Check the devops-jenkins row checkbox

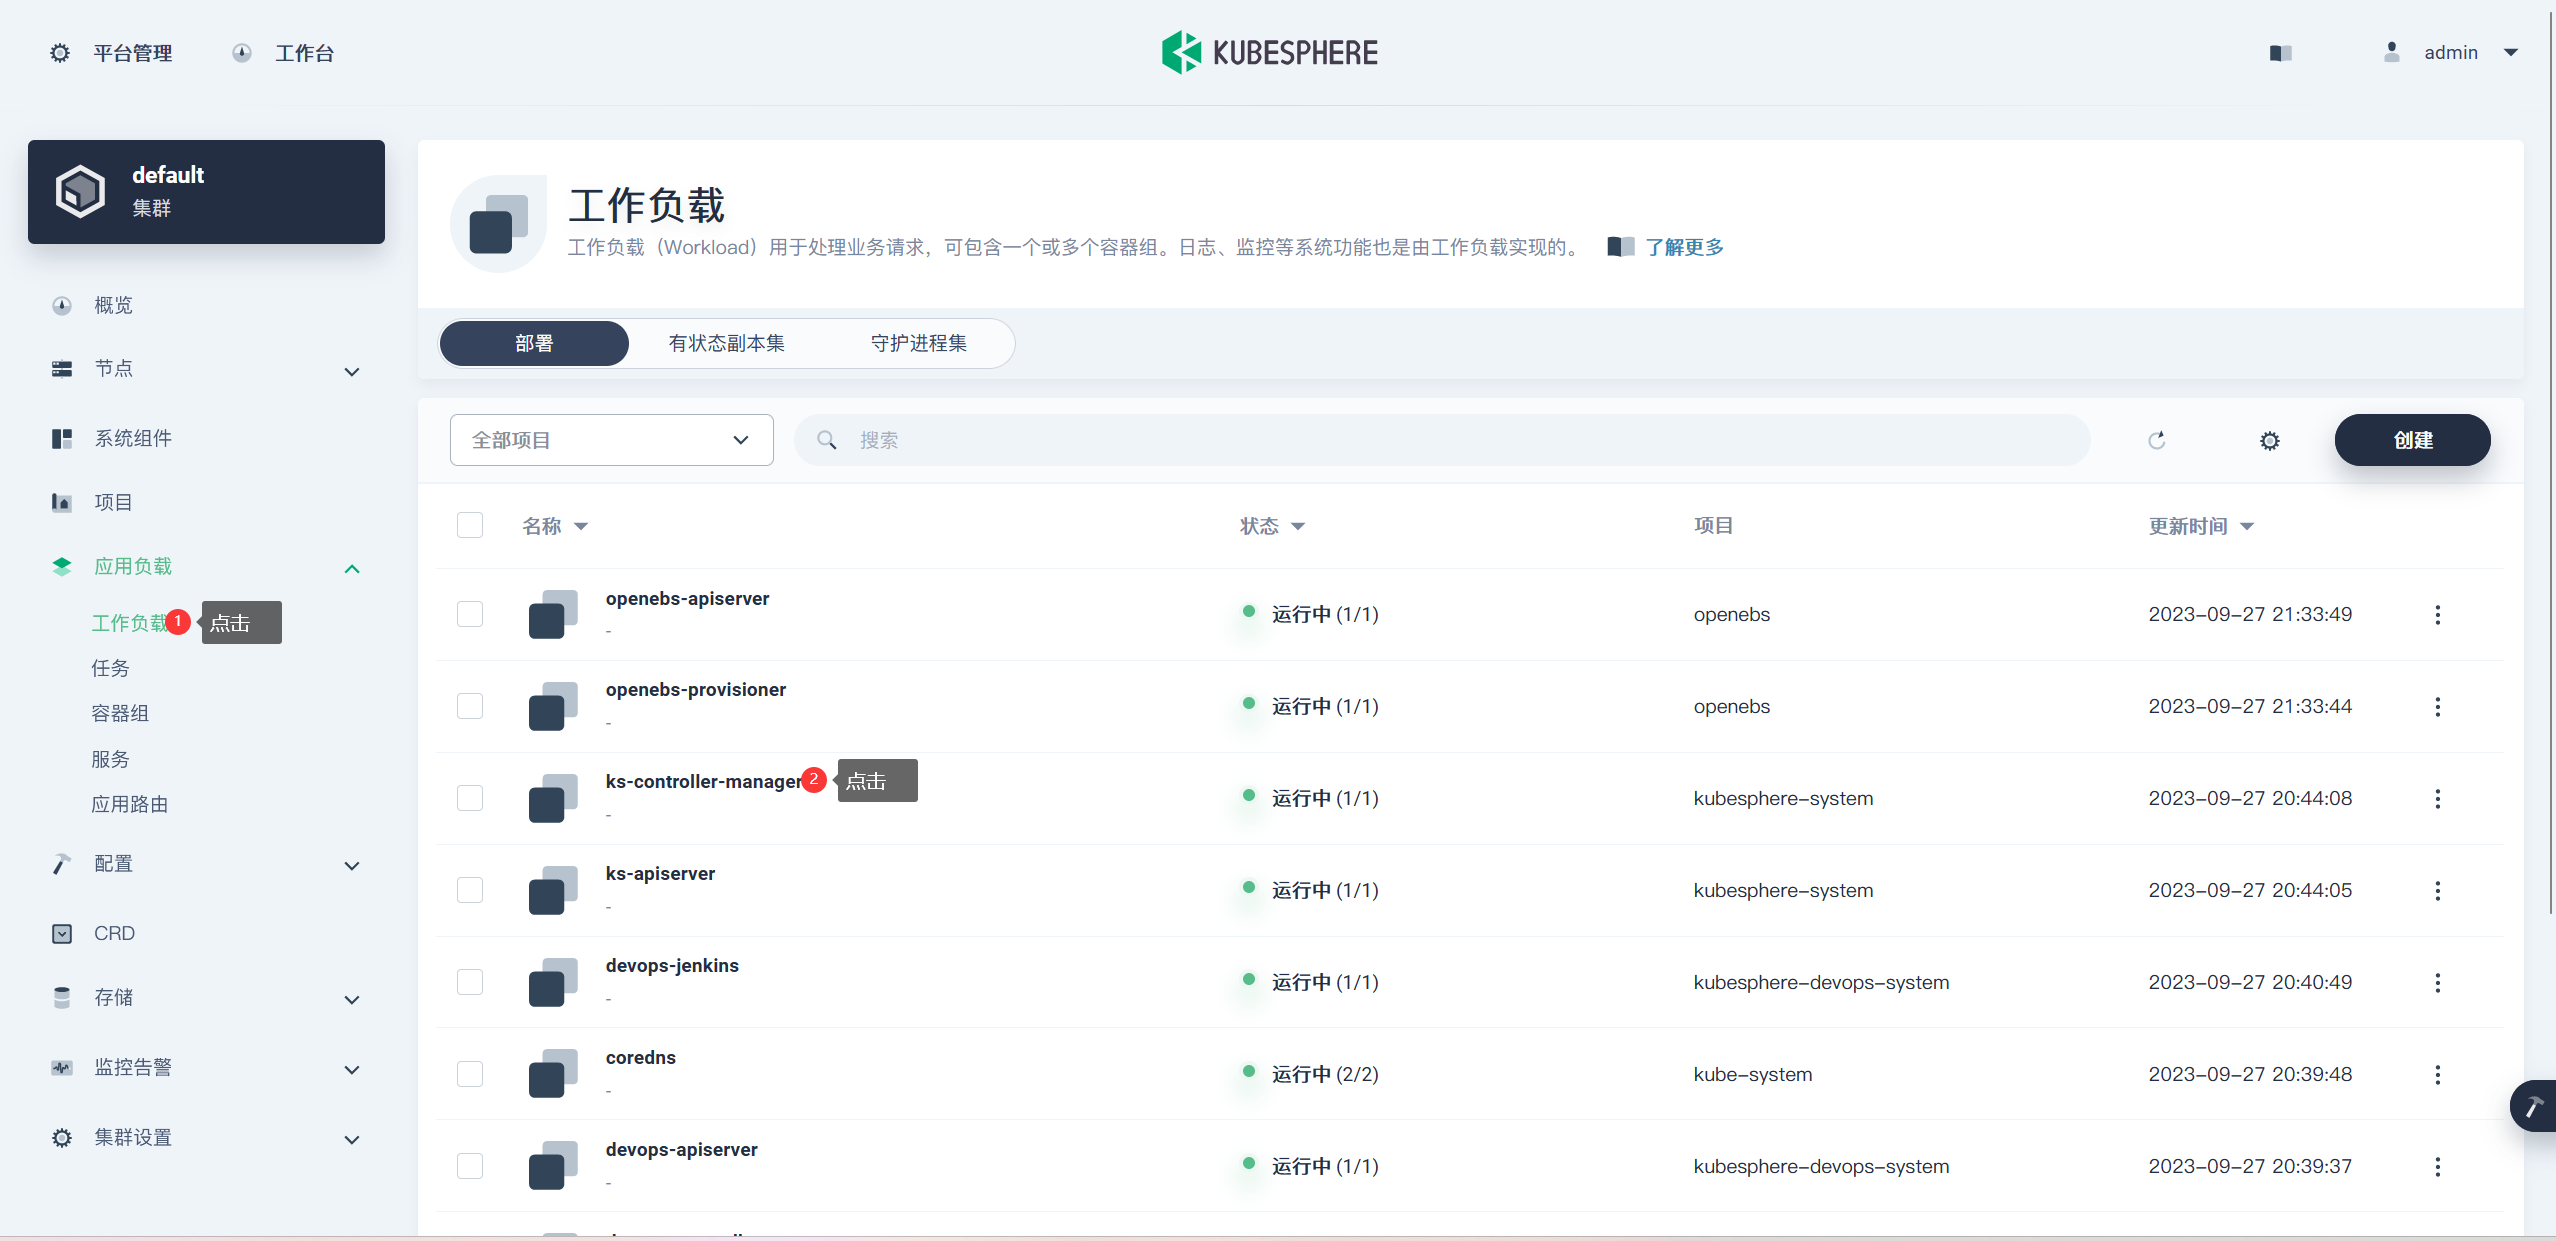pyautogui.click(x=470, y=982)
